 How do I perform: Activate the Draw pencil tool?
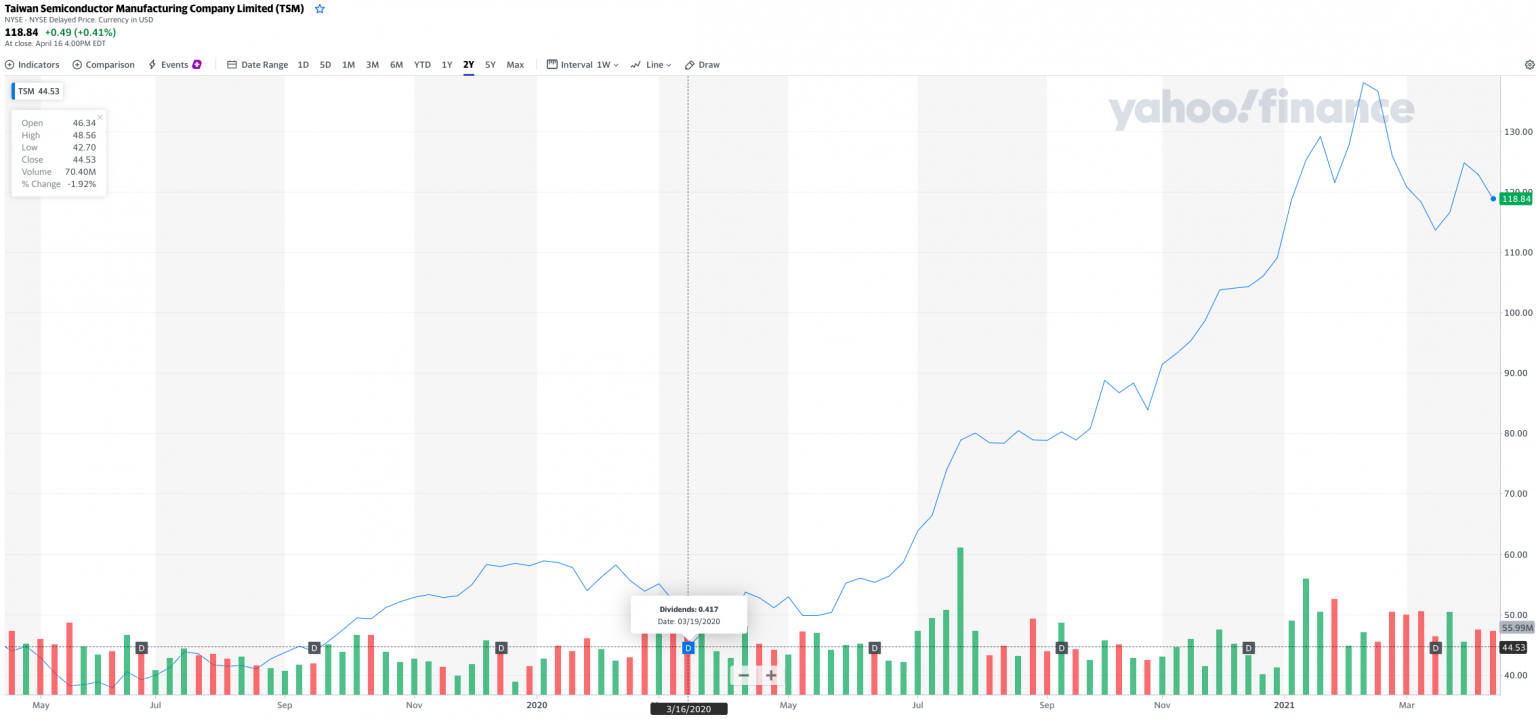click(x=702, y=65)
